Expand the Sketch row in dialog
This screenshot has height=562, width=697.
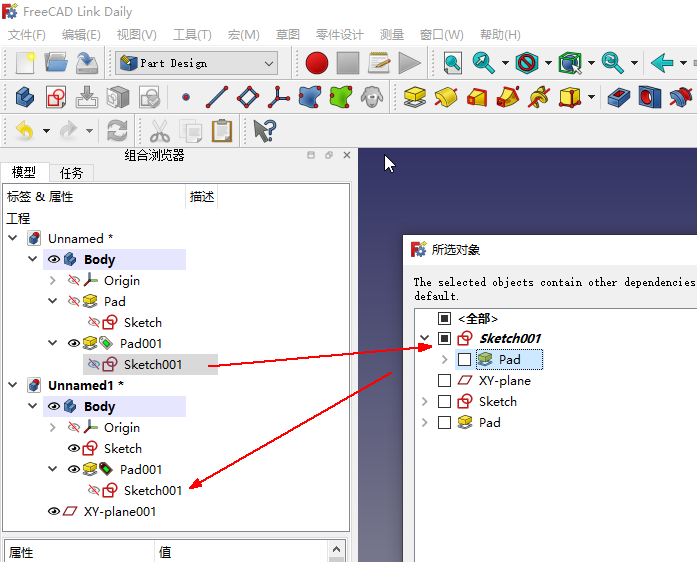(425, 401)
